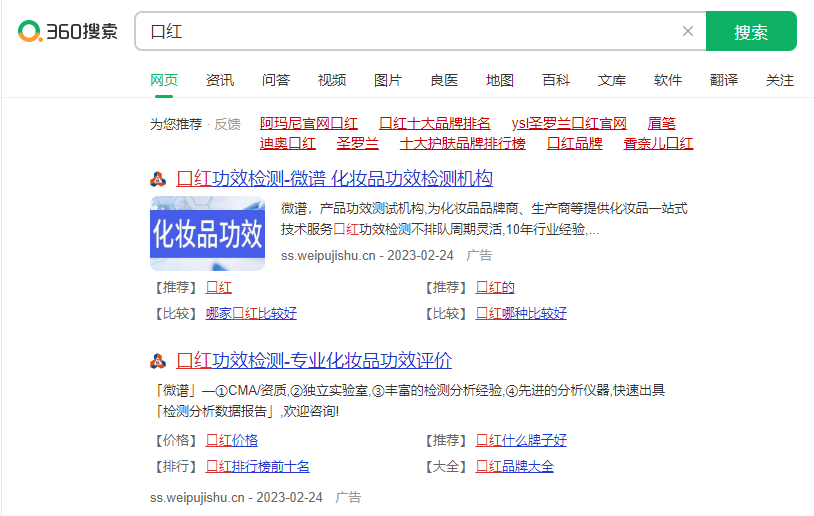The image size is (814, 516).
Task: Open the 翻译 tab
Action: 724,80
